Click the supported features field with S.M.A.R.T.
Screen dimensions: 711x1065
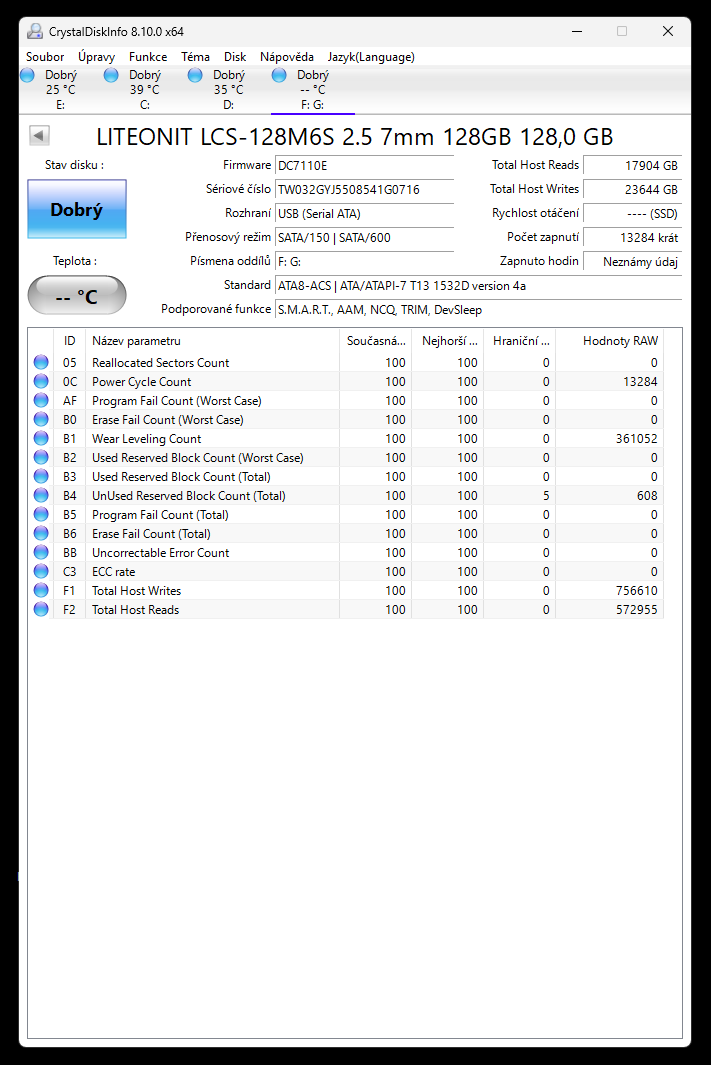(479, 310)
